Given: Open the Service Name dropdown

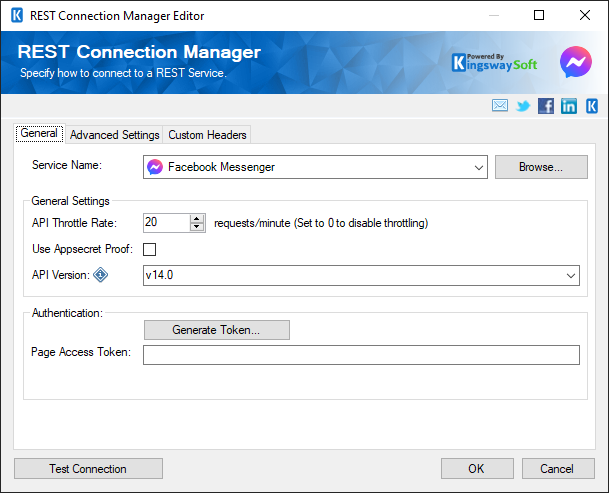Looking at the screenshot, I should [x=478, y=167].
